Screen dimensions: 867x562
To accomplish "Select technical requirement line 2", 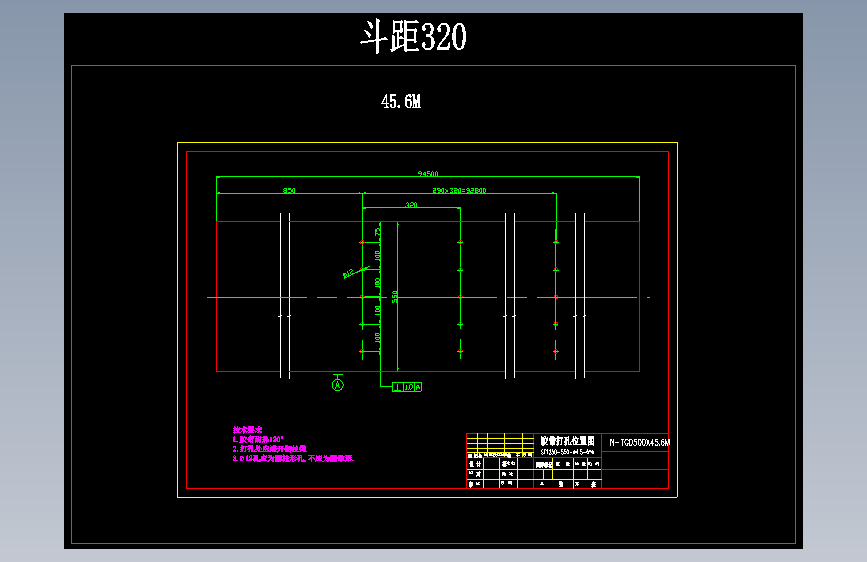I will tap(270, 449).
